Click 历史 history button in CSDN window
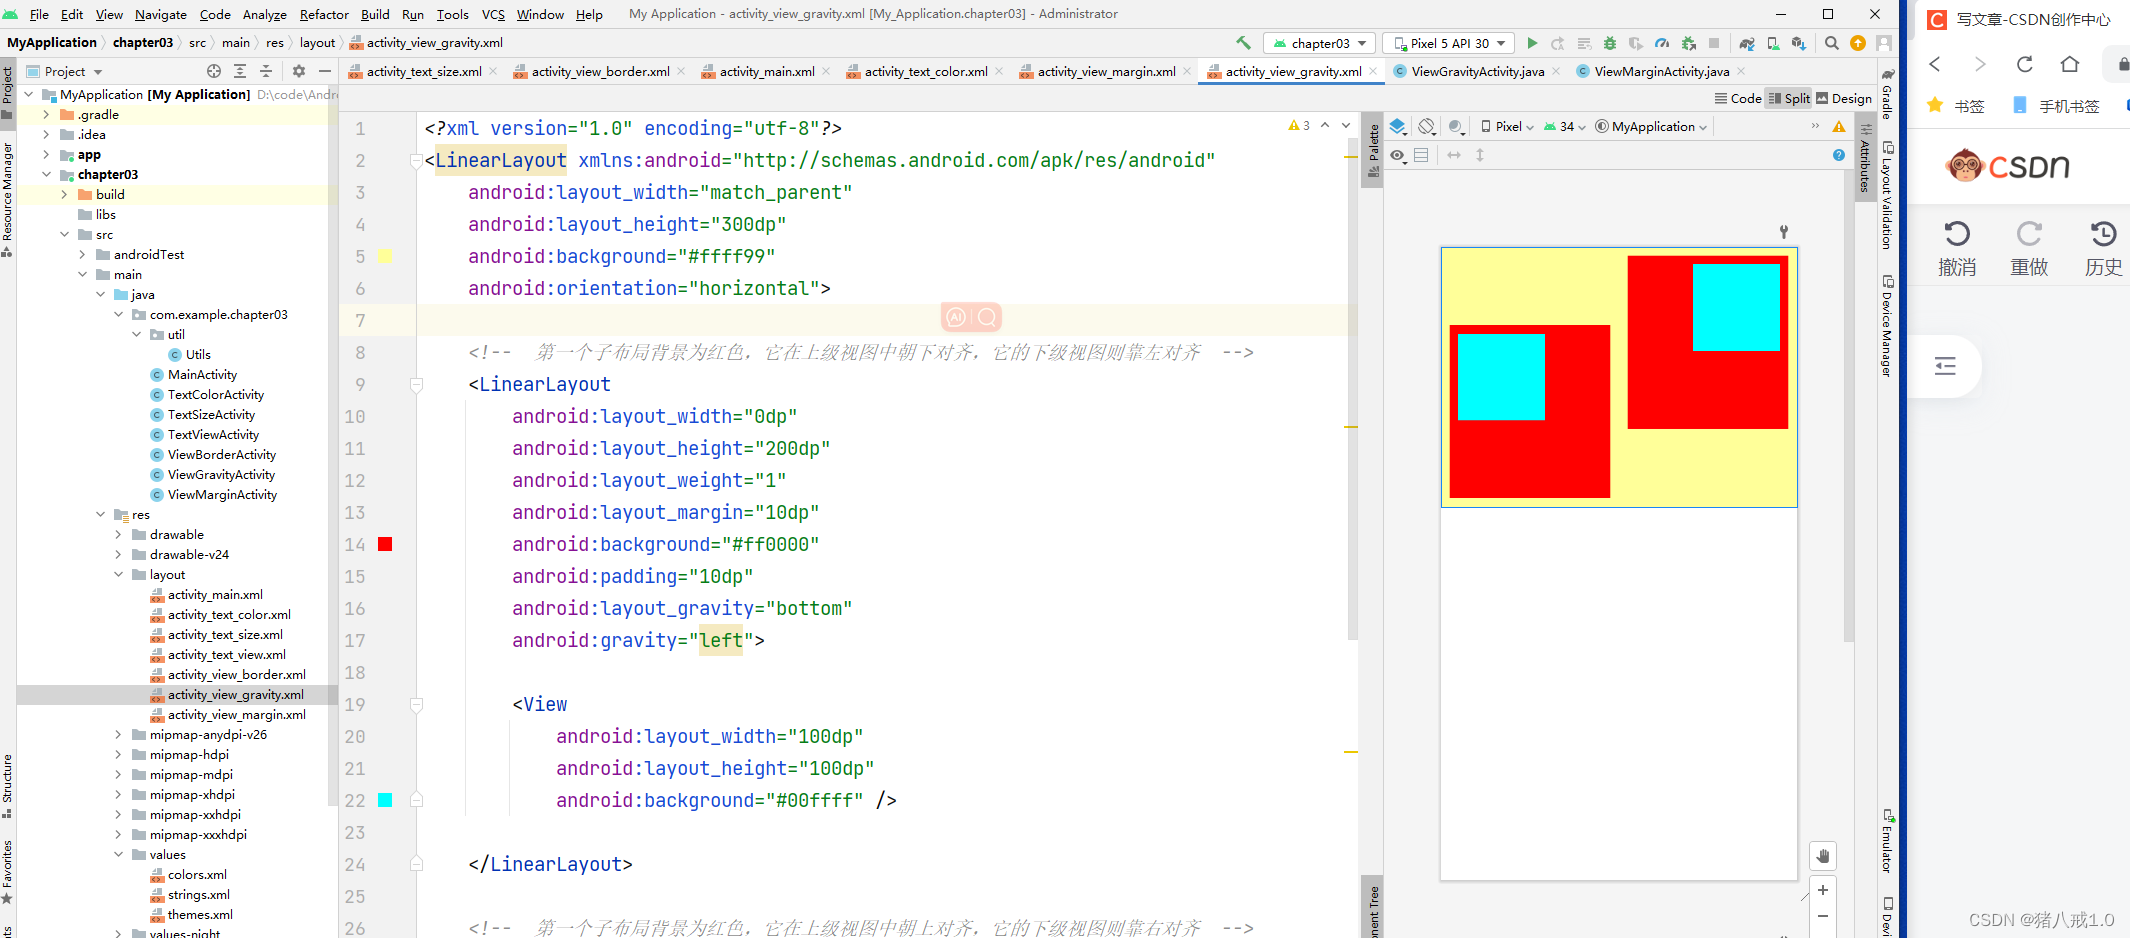 tap(2103, 249)
